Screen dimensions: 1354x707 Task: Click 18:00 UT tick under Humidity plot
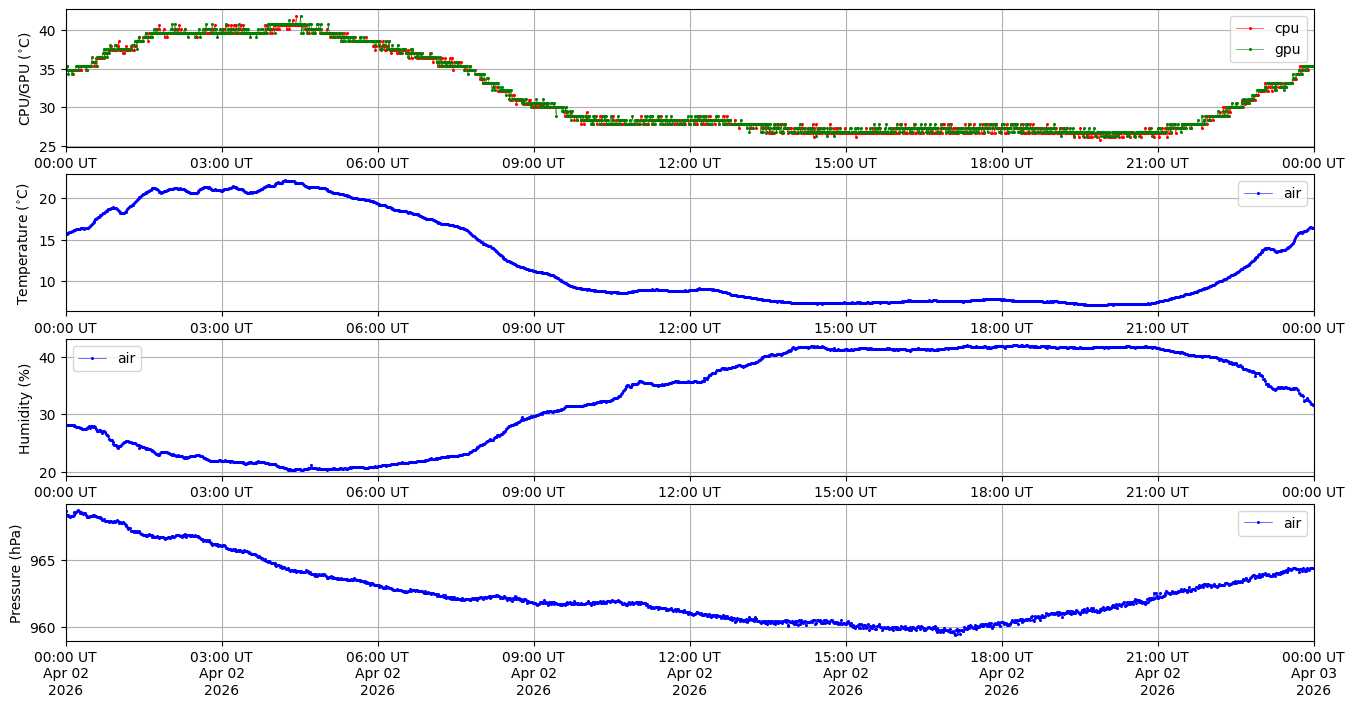pos(1001,492)
